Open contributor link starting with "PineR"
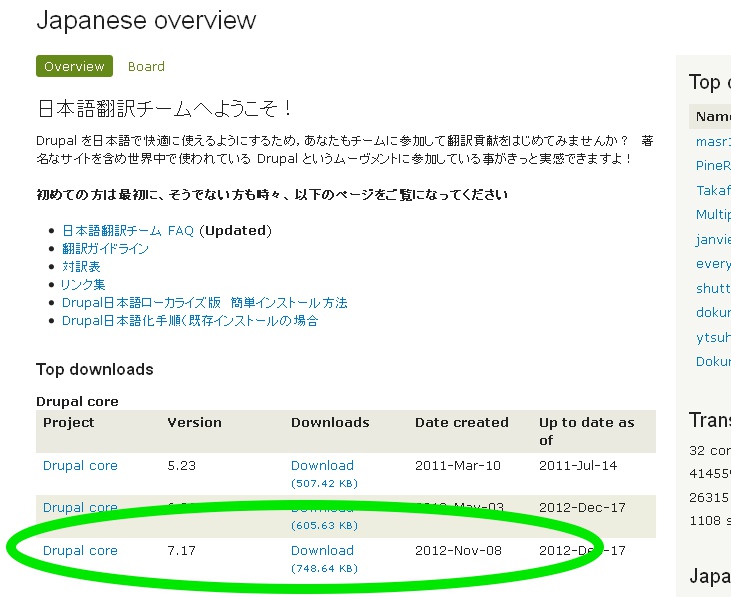The width and height of the screenshot is (731, 597). pos(713,165)
